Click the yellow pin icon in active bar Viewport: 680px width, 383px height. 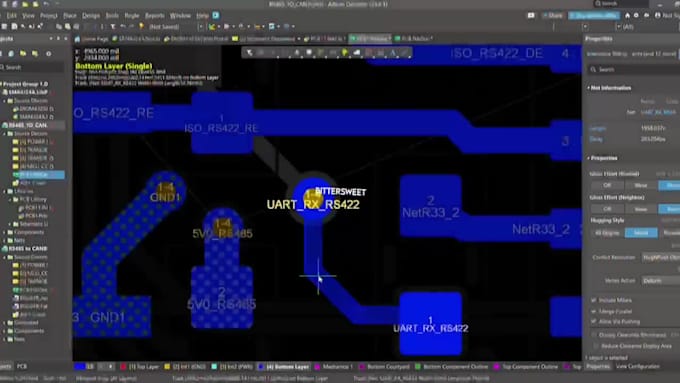pyautogui.click(x=344, y=53)
